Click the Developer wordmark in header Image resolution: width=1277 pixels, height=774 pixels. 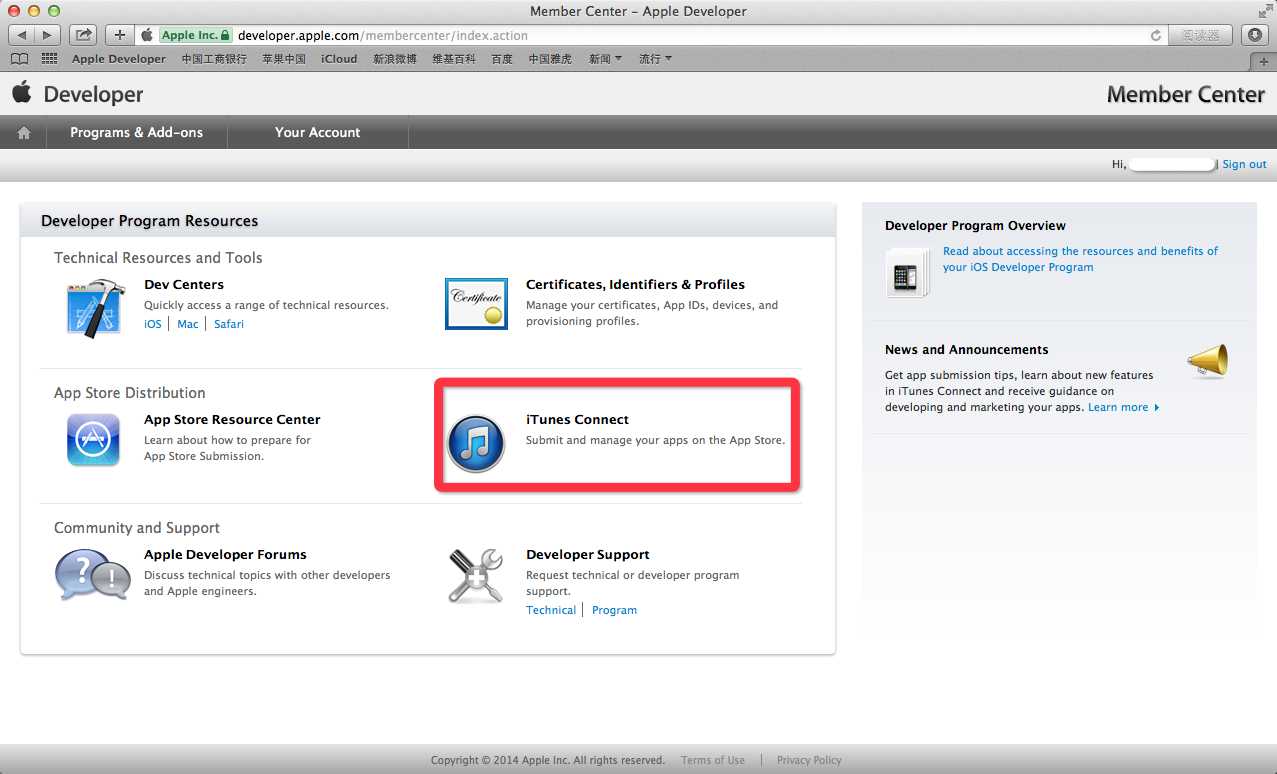(93, 95)
